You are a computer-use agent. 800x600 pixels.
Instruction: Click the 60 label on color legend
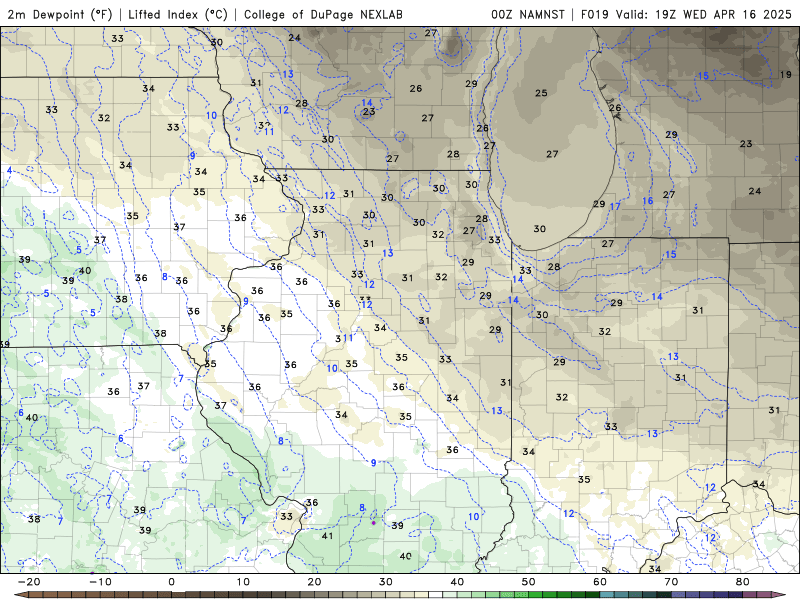600,582
